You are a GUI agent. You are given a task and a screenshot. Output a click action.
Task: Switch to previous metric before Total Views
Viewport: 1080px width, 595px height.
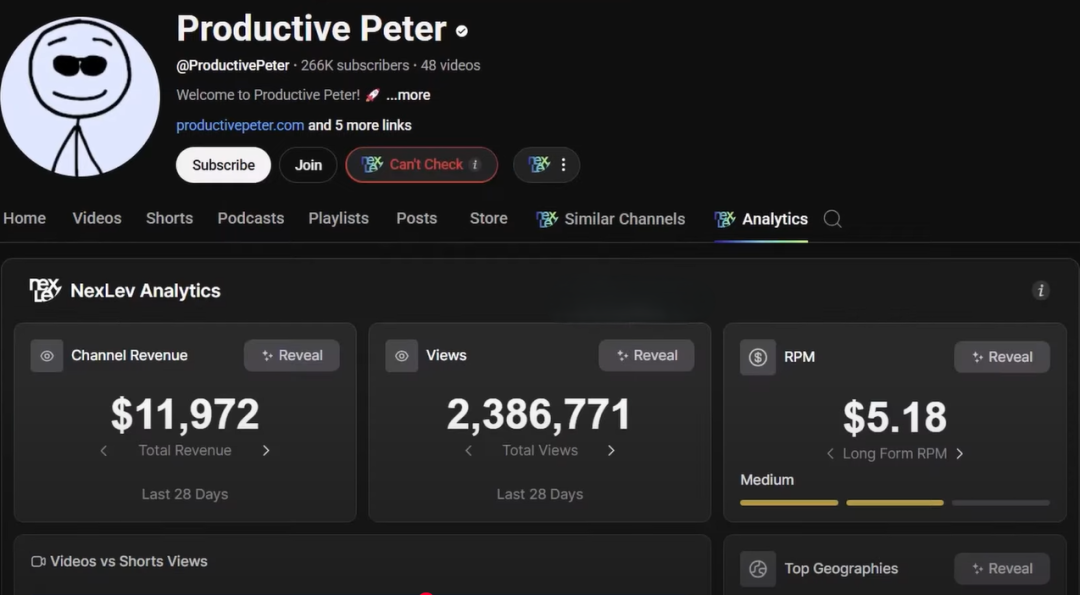click(468, 451)
